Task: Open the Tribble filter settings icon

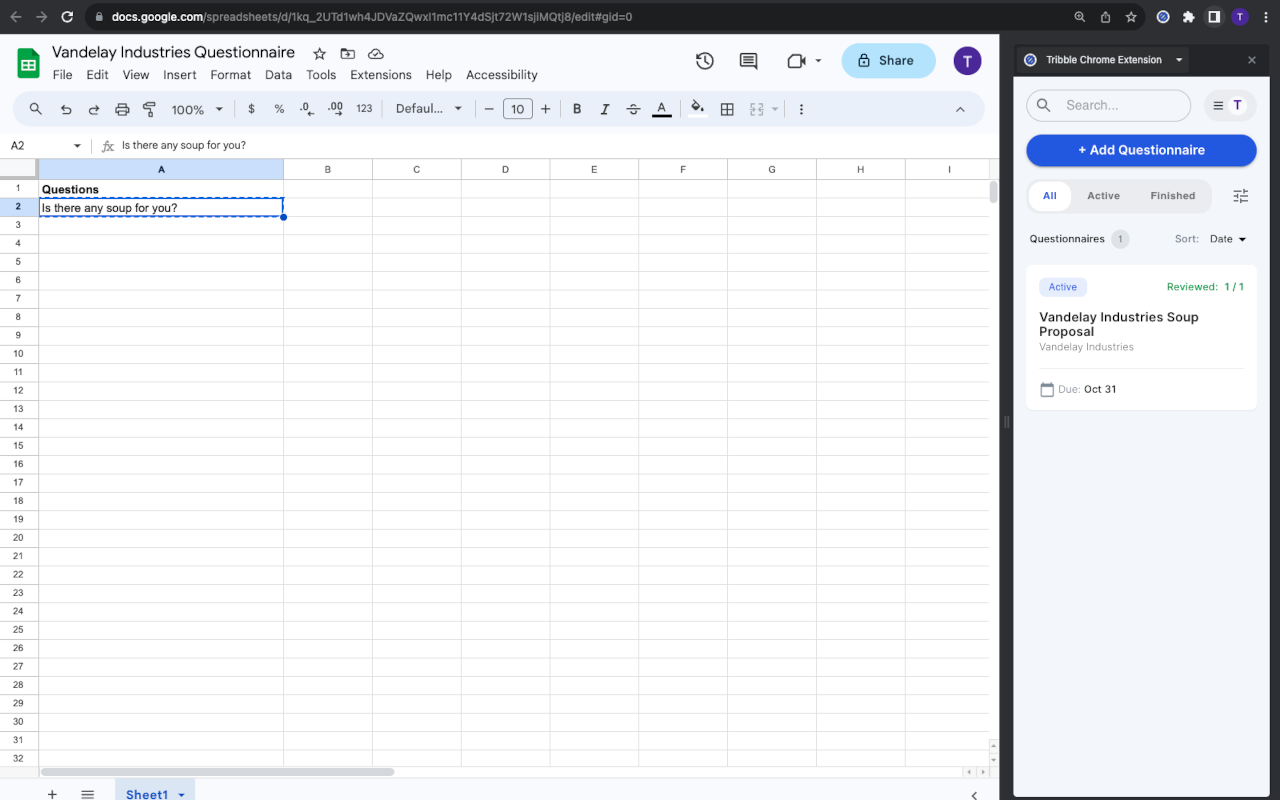Action: click(1240, 196)
